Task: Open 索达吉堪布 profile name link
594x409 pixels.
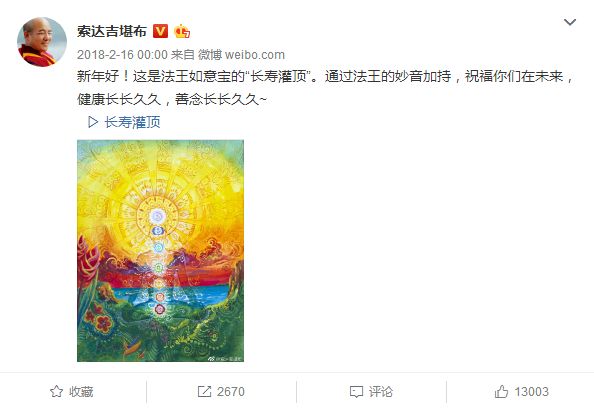Action: tap(112, 31)
